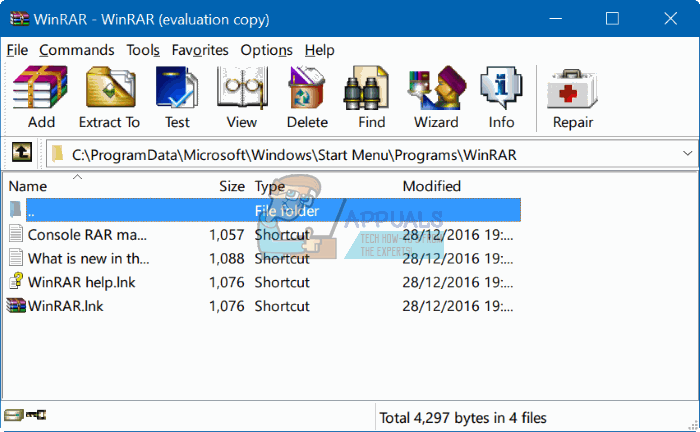Click the size value 1,088
This screenshot has width=700, height=432.
pos(227,258)
